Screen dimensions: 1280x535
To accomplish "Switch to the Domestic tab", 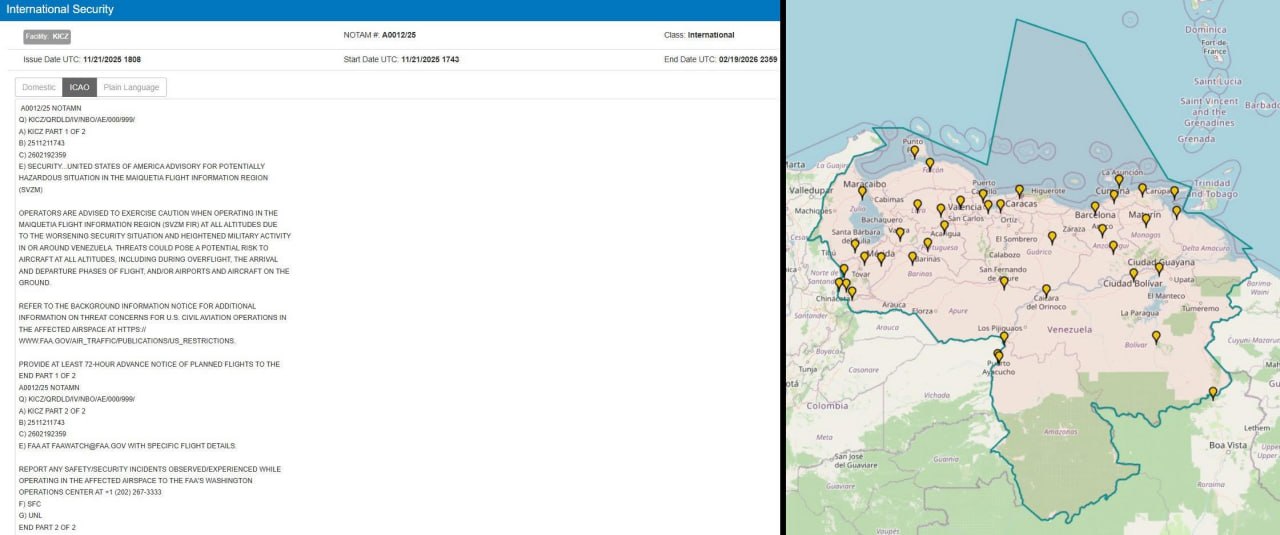I will (39, 87).
